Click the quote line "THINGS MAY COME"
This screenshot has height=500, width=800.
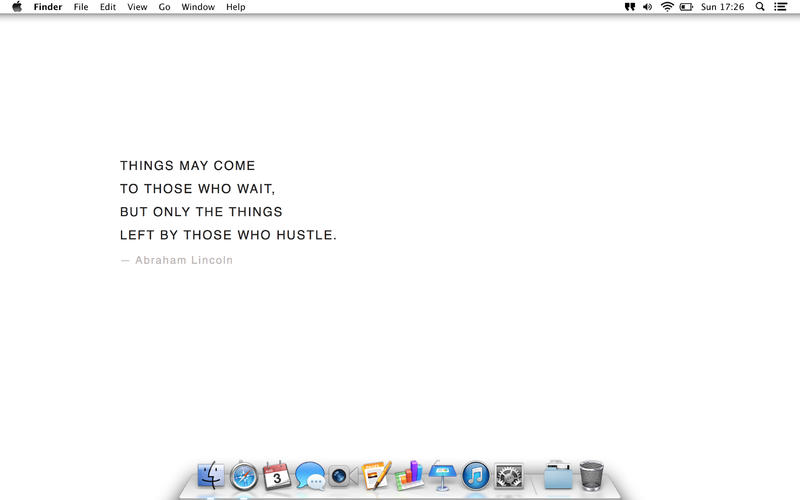coord(188,166)
